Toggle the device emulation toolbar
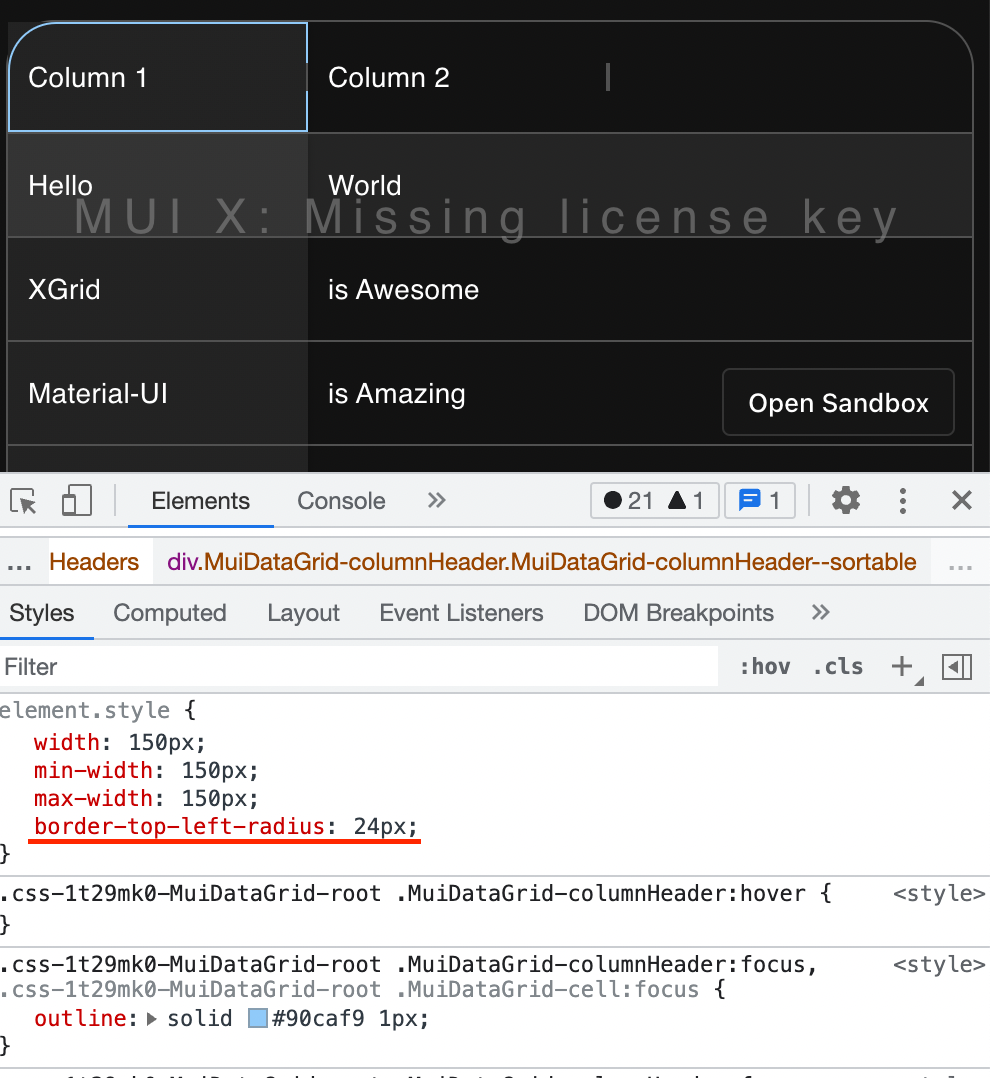Viewport: 990px width, 1078px height. [x=76, y=500]
